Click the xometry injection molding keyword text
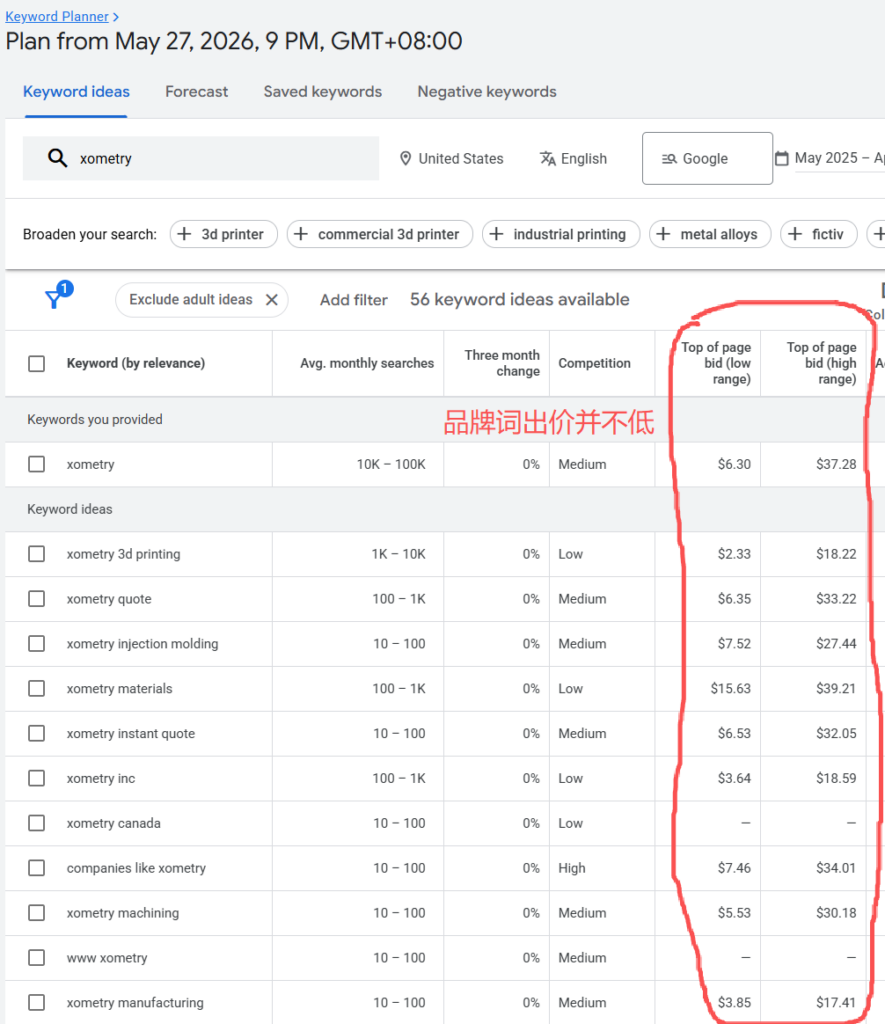The image size is (885, 1024). [x=142, y=644]
